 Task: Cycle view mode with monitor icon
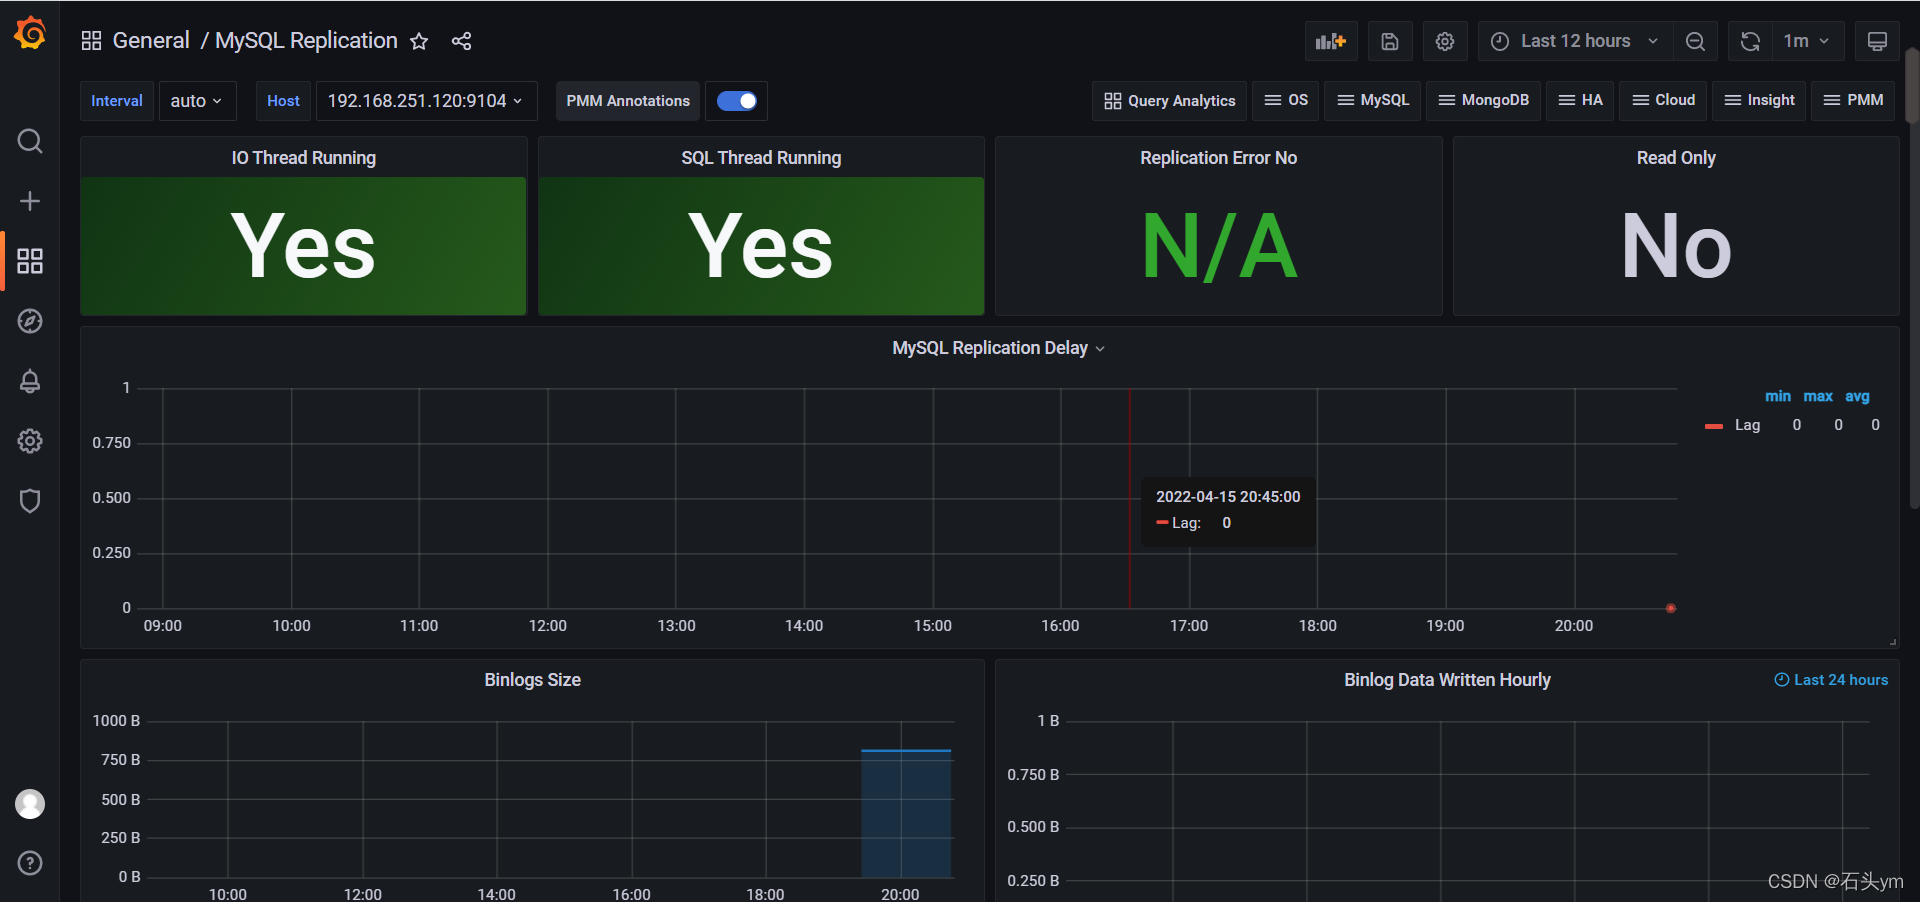click(x=1877, y=41)
